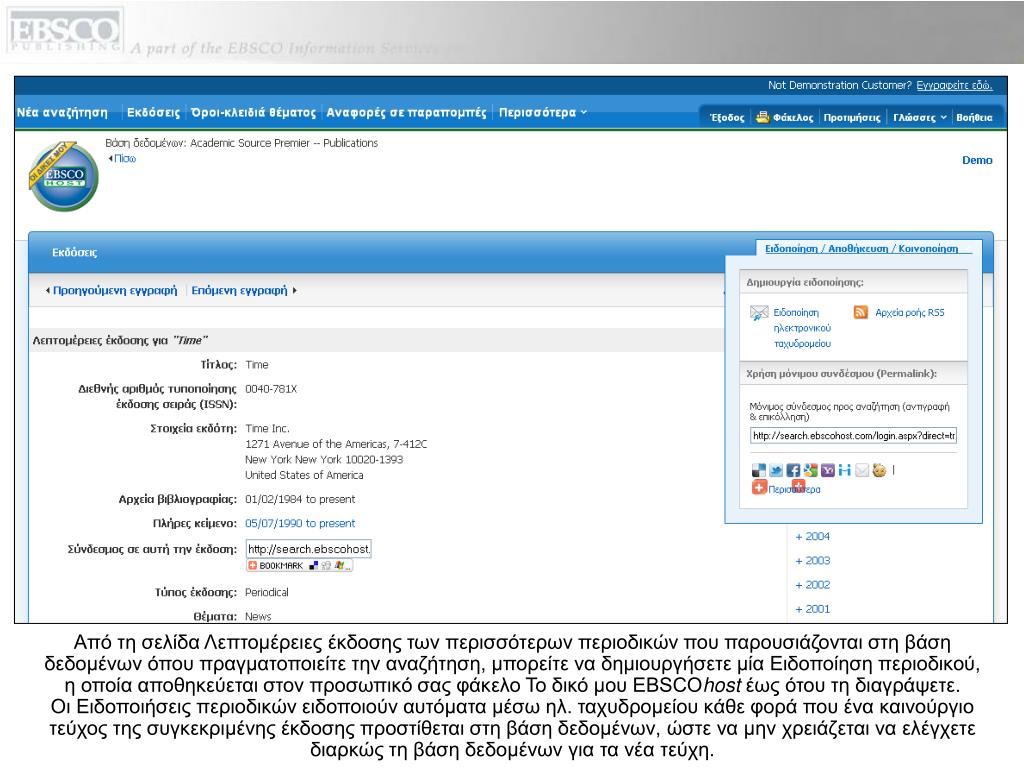Click the Αρχεία ροής RSS link
The height and width of the screenshot is (768, 1024).
[x=909, y=312]
